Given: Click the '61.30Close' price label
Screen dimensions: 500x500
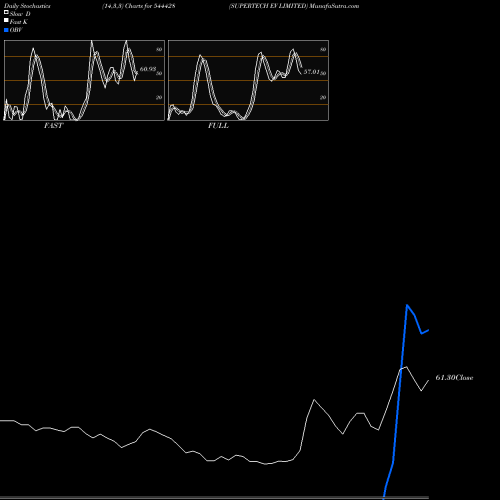Looking at the screenshot, I should pos(454,378).
